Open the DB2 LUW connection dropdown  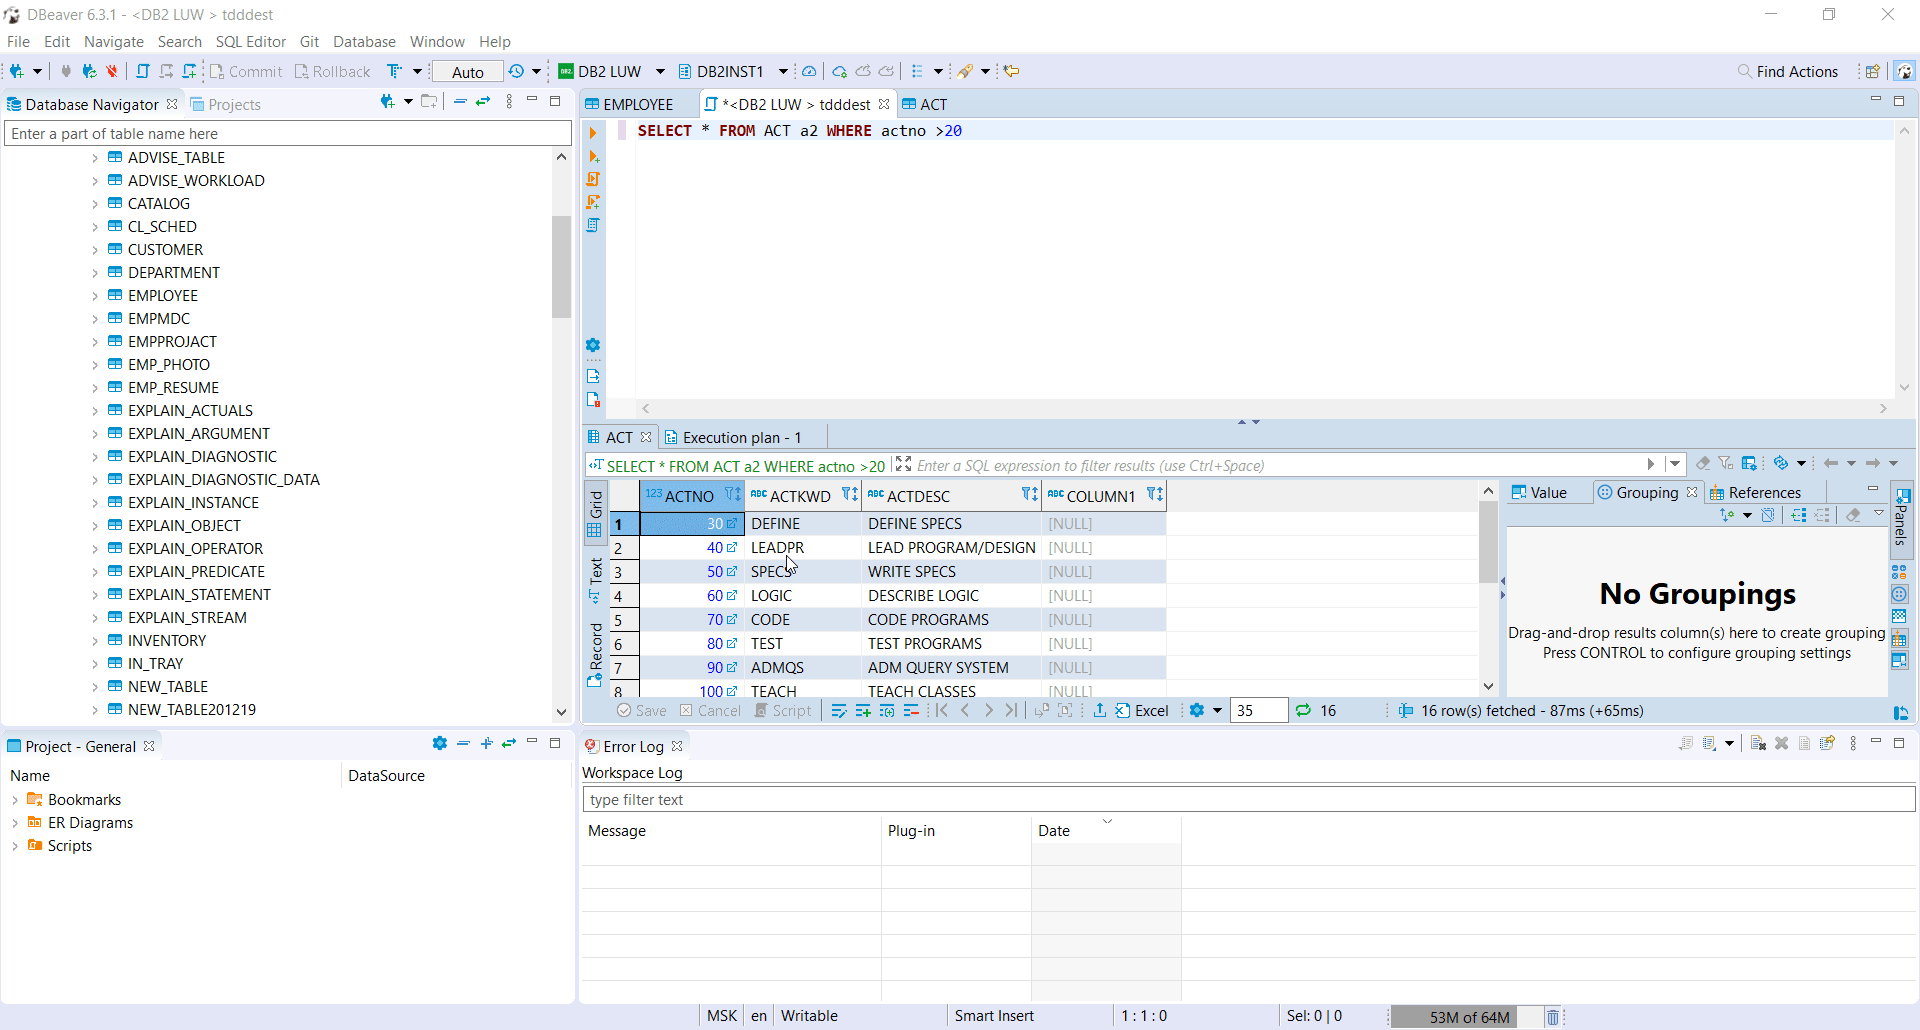(x=660, y=71)
